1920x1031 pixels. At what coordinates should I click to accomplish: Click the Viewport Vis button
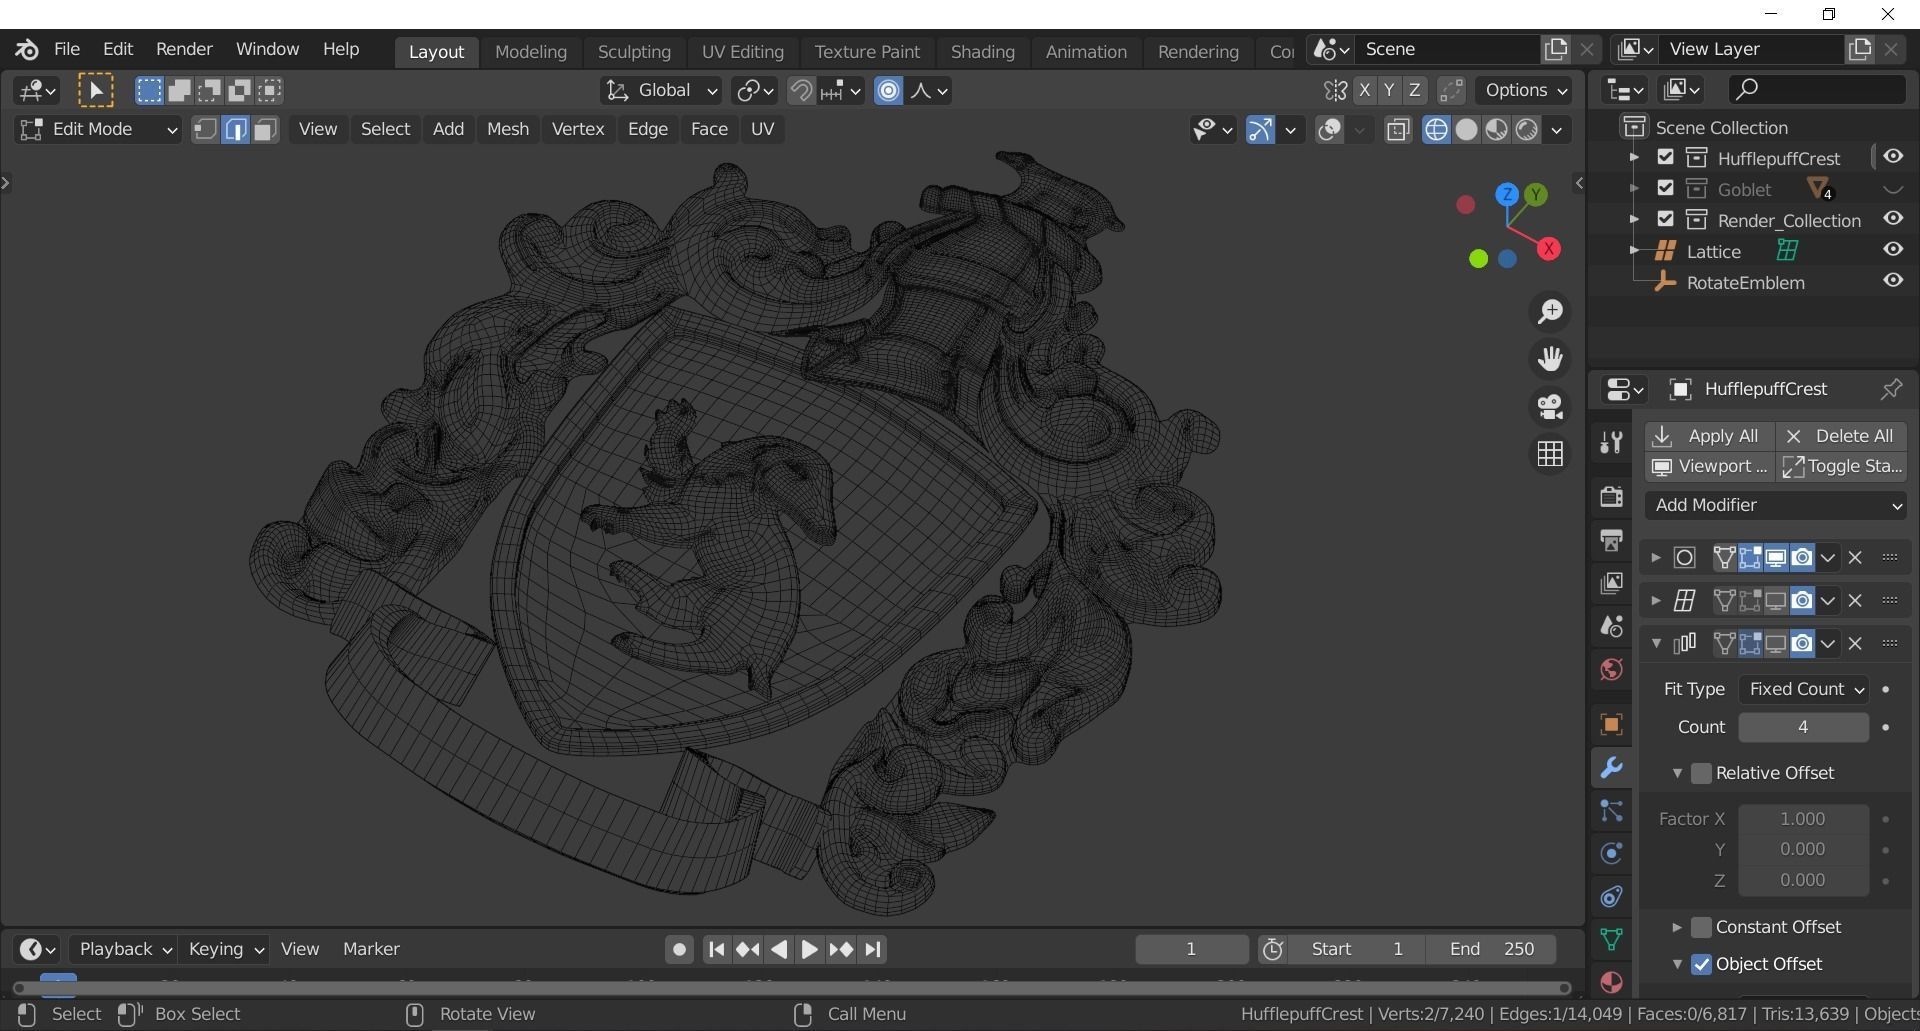(x=1709, y=467)
